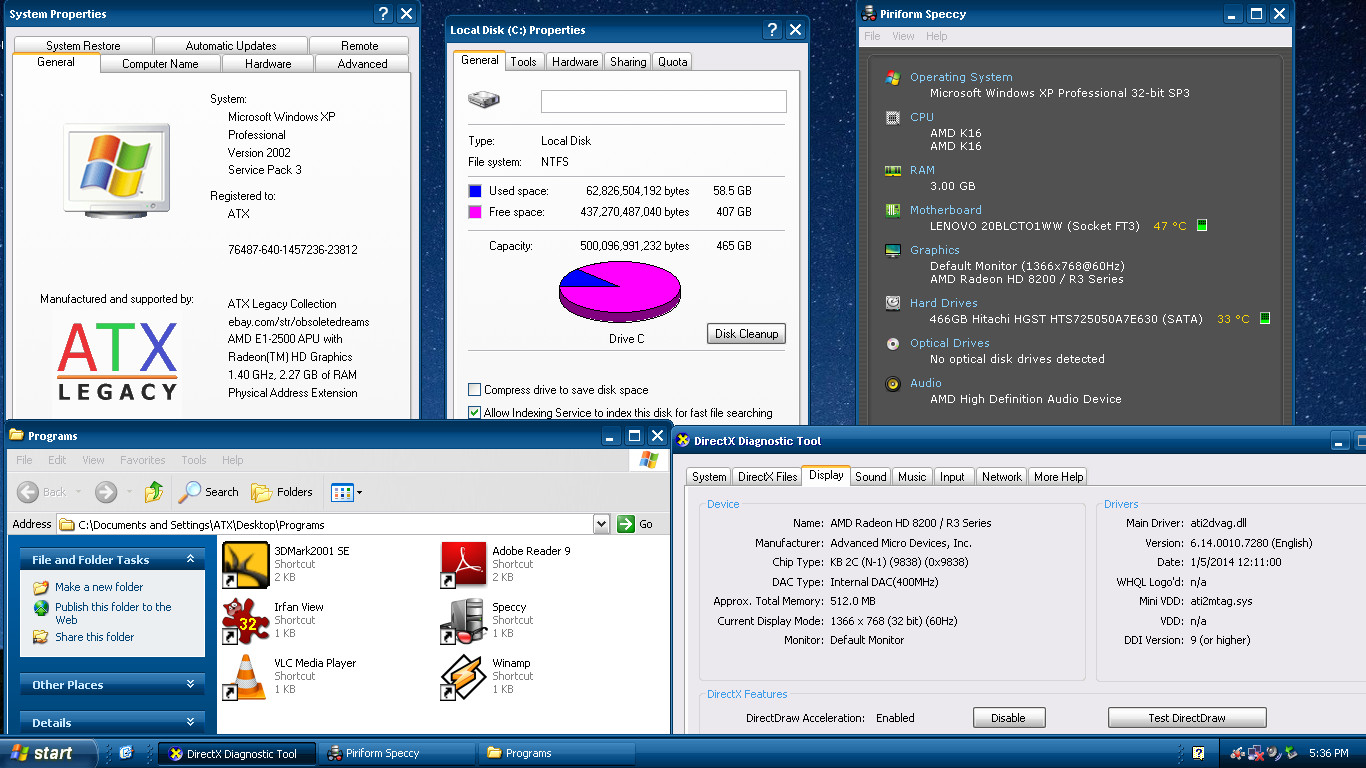Viewport: 1366px width, 768px height.
Task: Open the Search pane in Programs window
Action: click(209, 492)
